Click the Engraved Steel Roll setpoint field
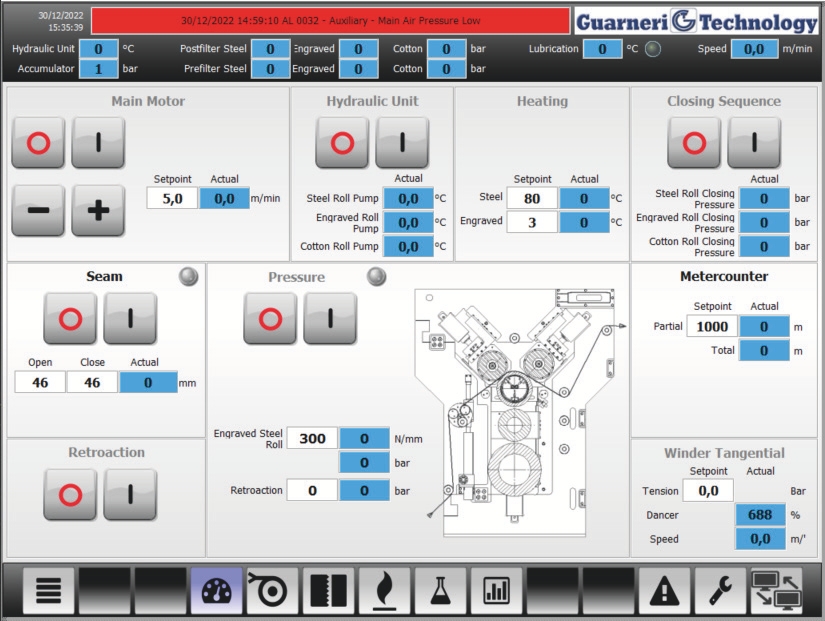This screenshot has width=825, height=621. coord(312,438)
